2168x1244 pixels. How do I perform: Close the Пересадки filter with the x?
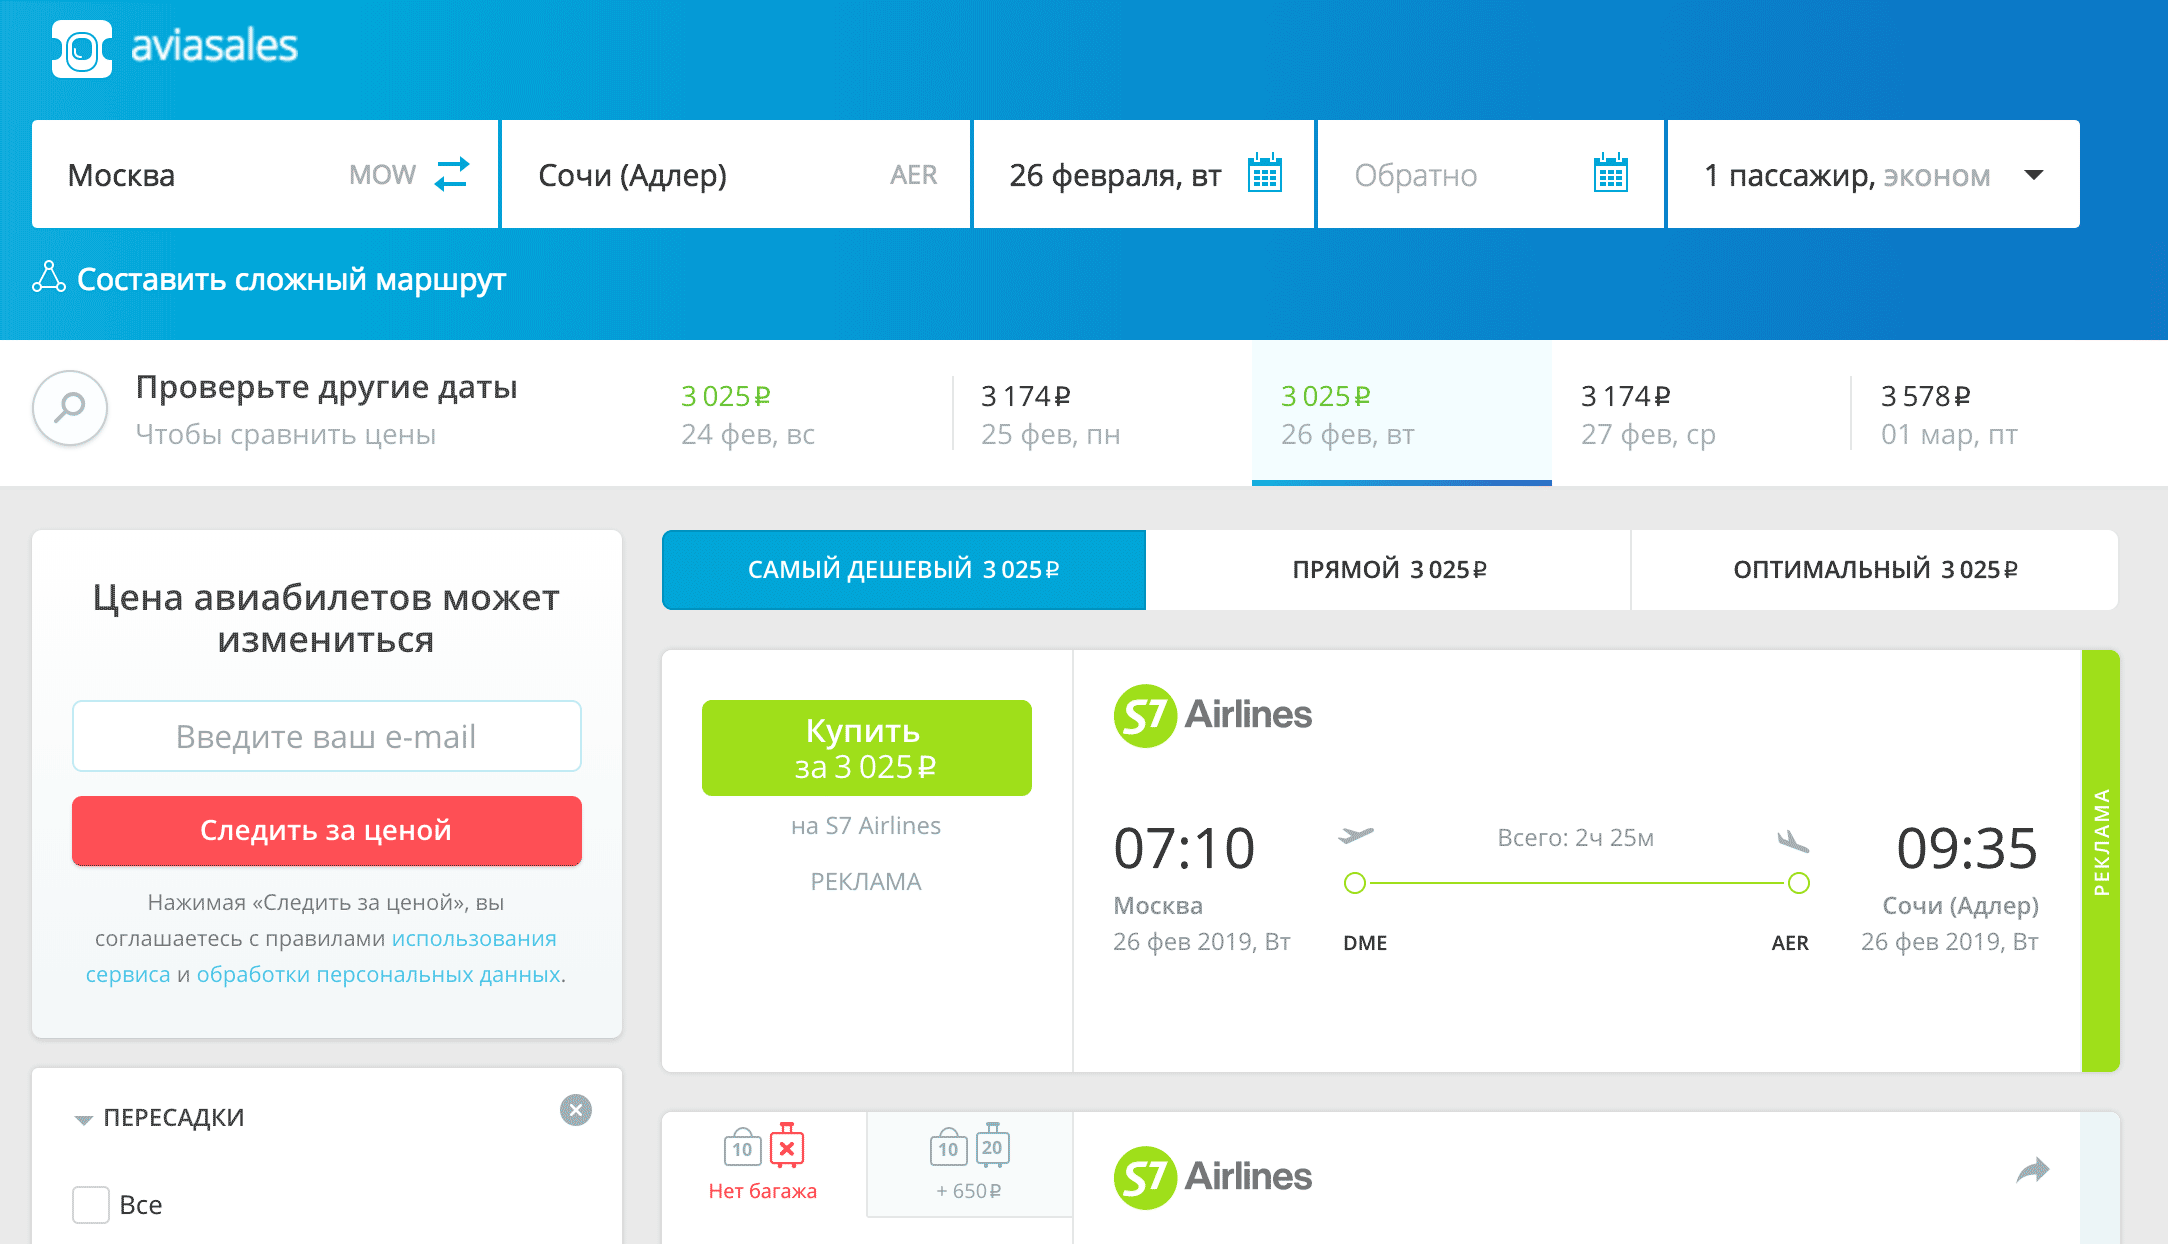click(576, 1110)
